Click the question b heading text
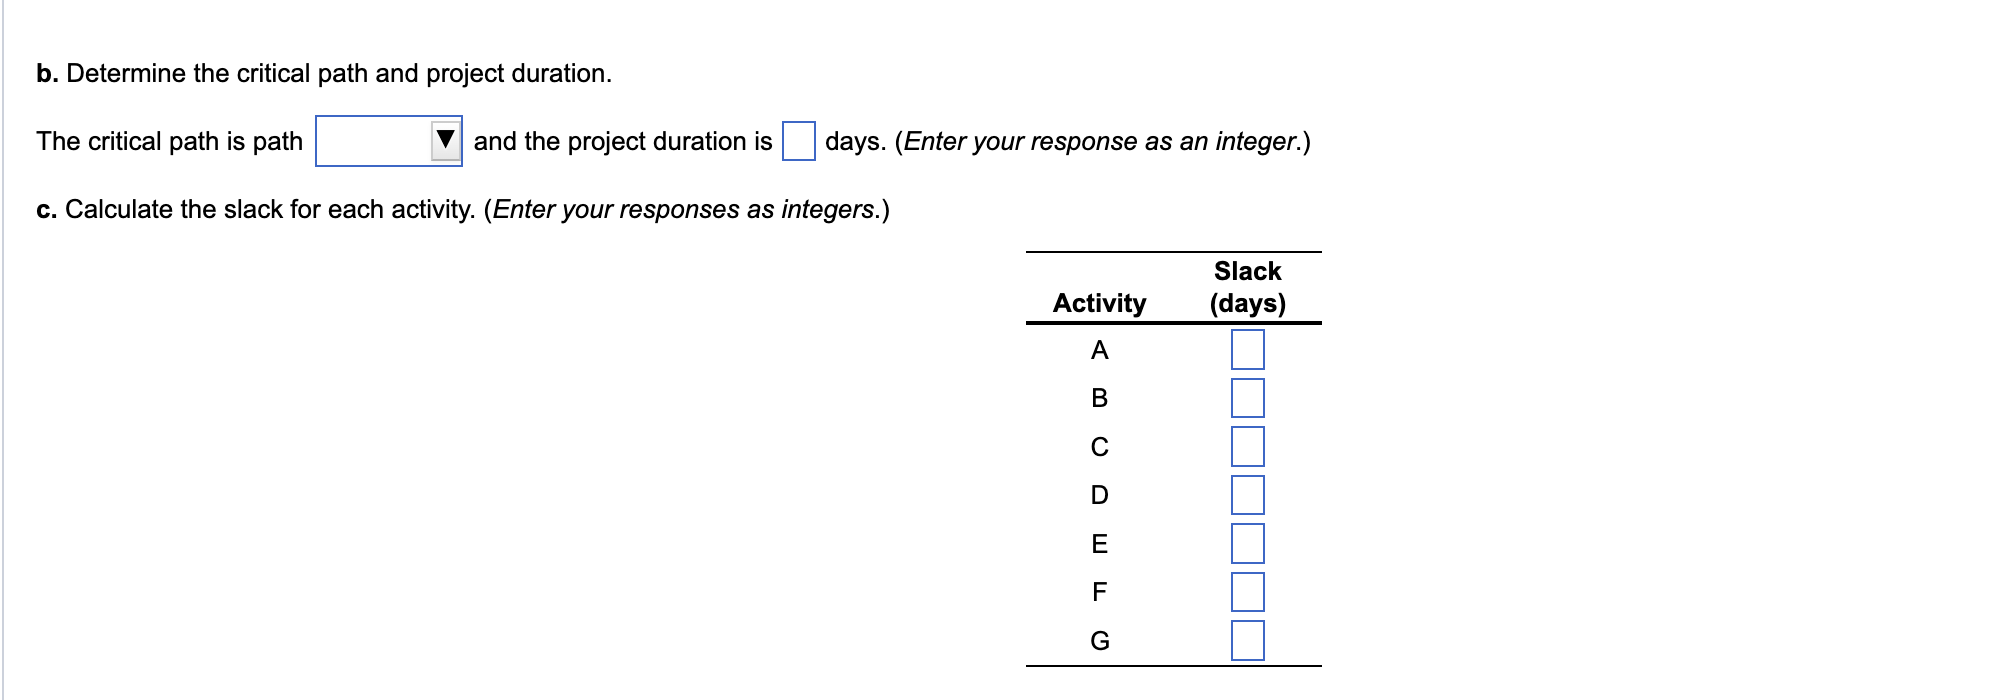This screenshot has width=1992, height=700. [322, 72]
